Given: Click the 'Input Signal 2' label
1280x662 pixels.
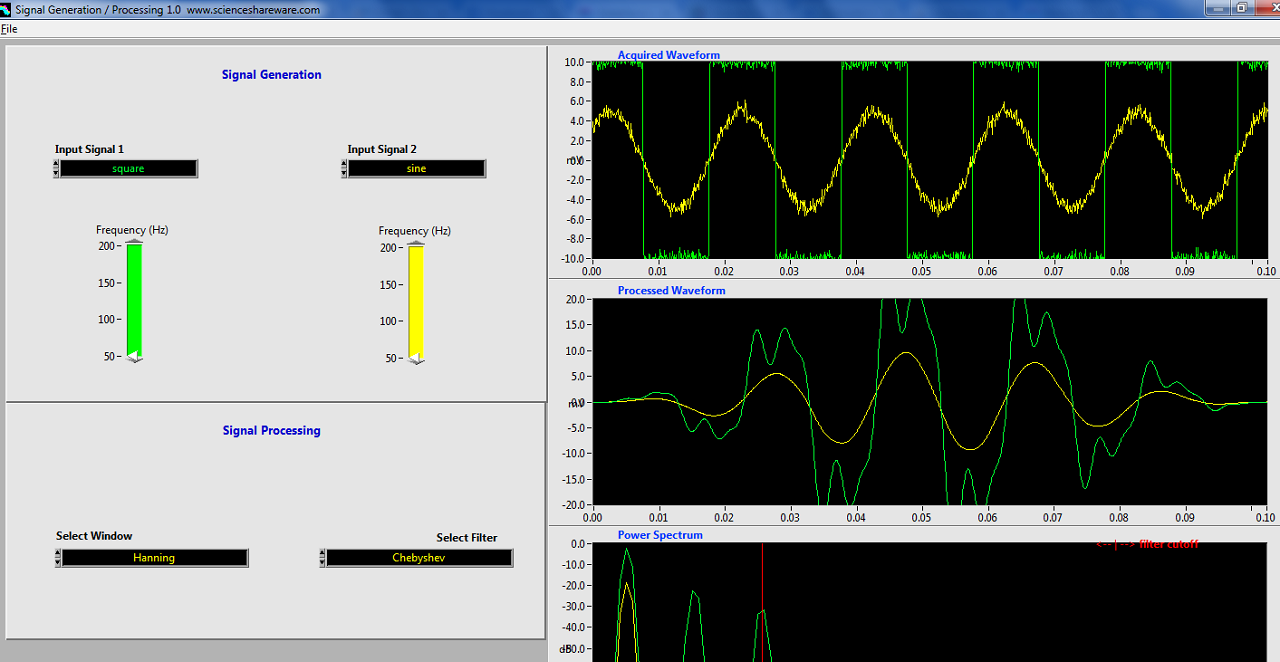Looking at the screenshot, I should pos(382,149).
